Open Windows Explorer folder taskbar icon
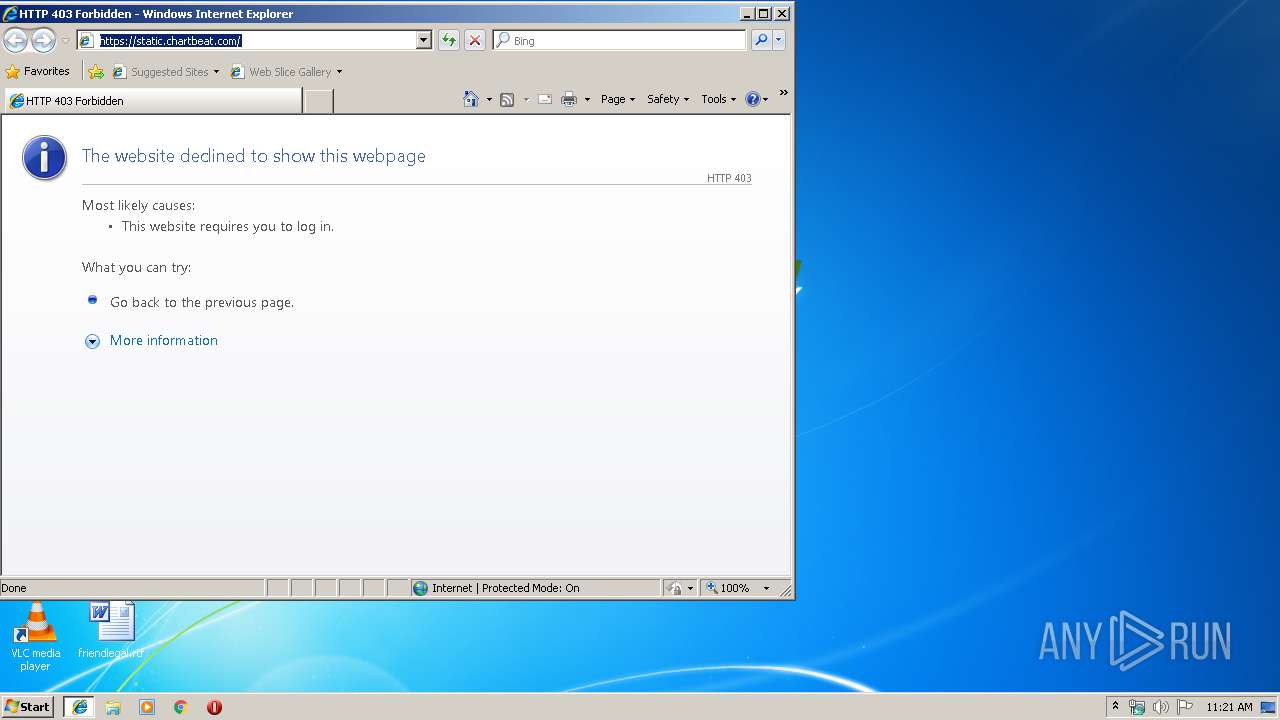The image size is (1280, 720). pyautogui.click(x=113, y=707)
